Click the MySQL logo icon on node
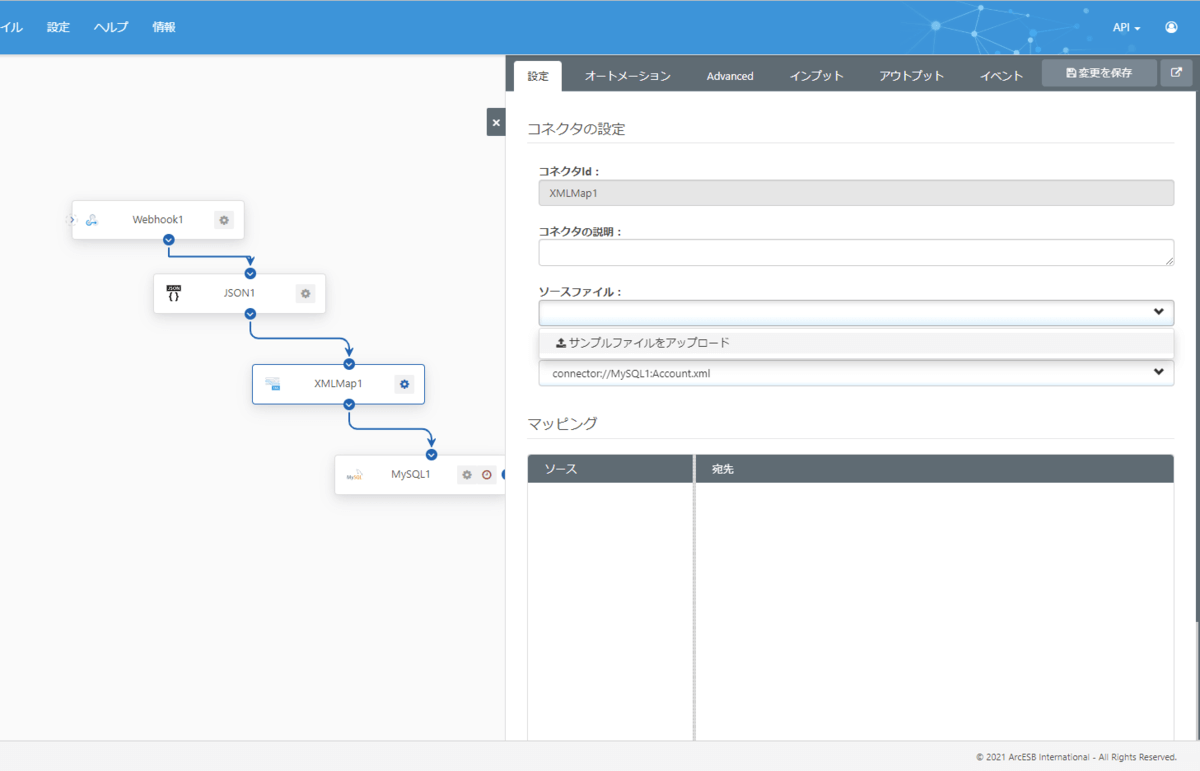The height and width of the screenshot is (771, 1200). [x=354, y=475]
